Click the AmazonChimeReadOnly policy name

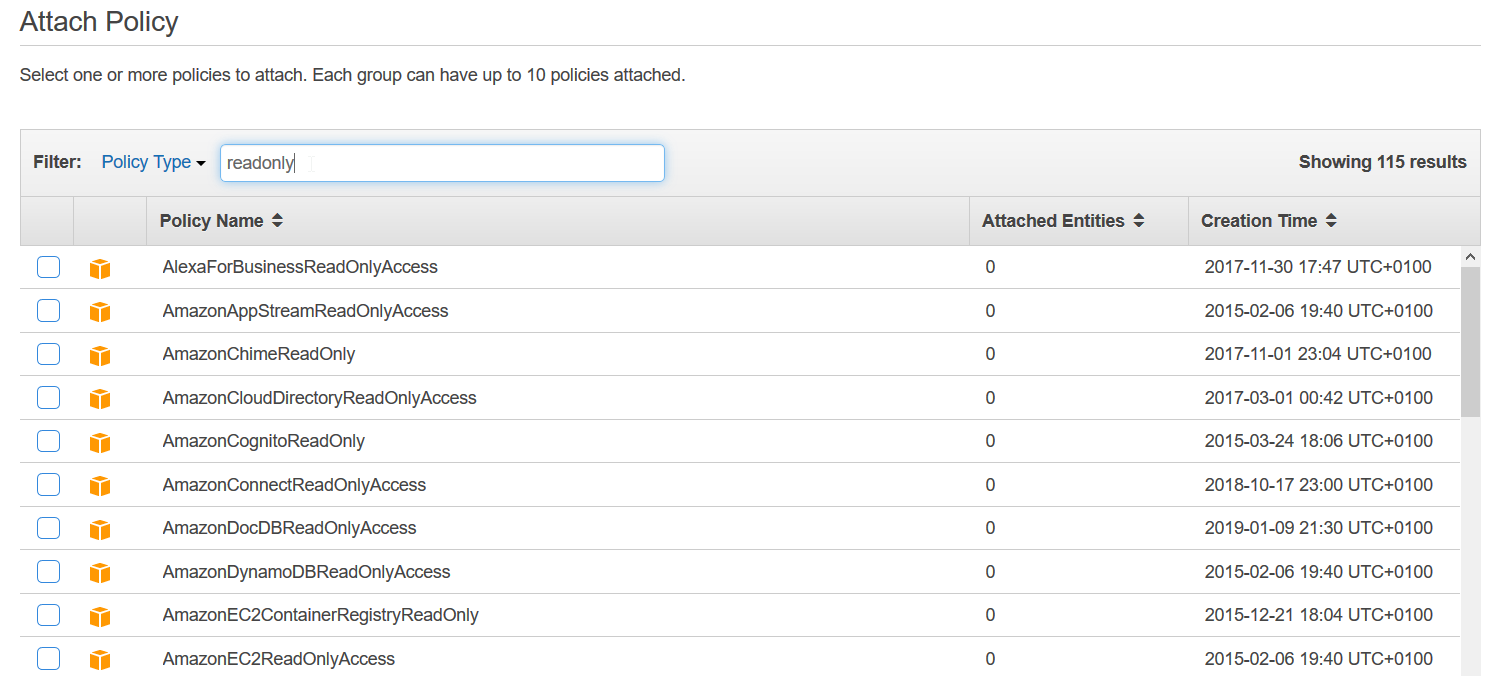pos(258,354)
